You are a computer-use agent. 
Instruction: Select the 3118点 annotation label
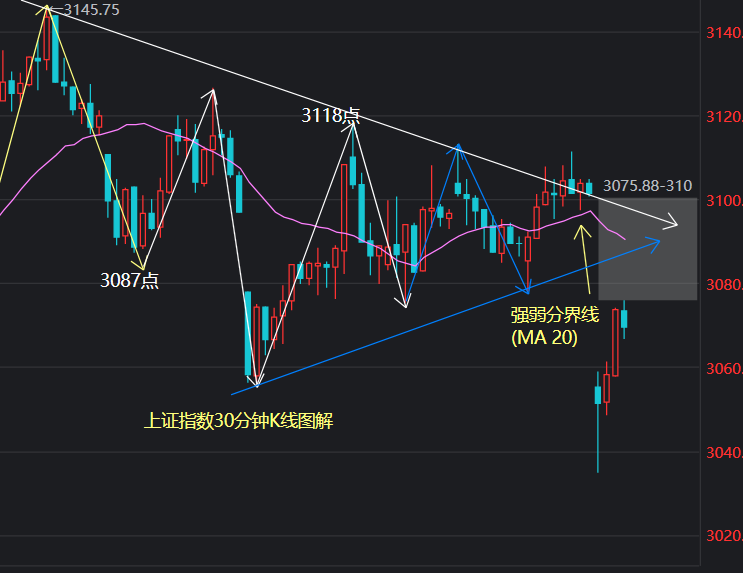pos(331,115)
